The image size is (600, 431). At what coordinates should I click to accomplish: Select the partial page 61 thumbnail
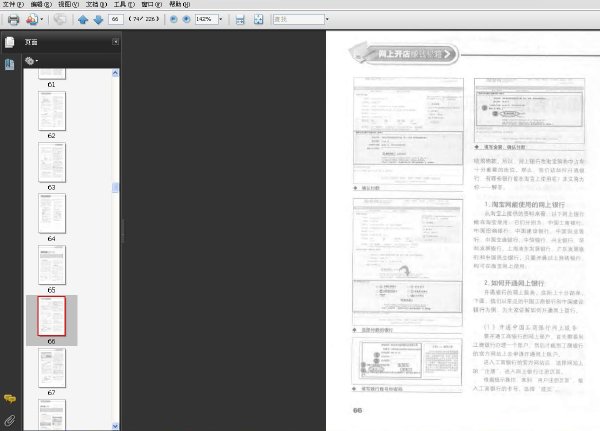tap(52, 74)
